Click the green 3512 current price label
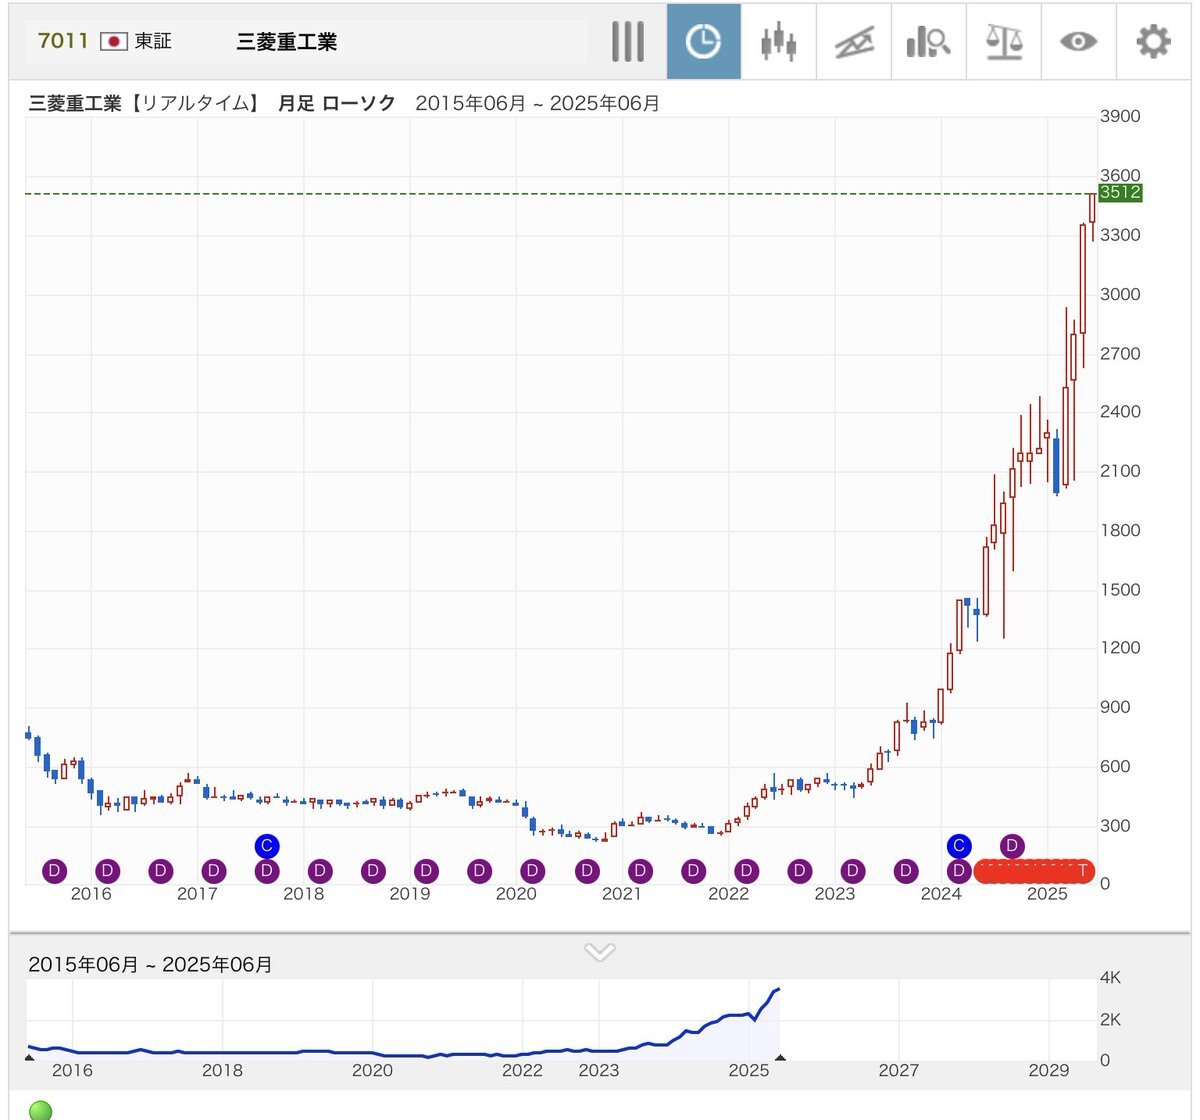 (1120, 193)
